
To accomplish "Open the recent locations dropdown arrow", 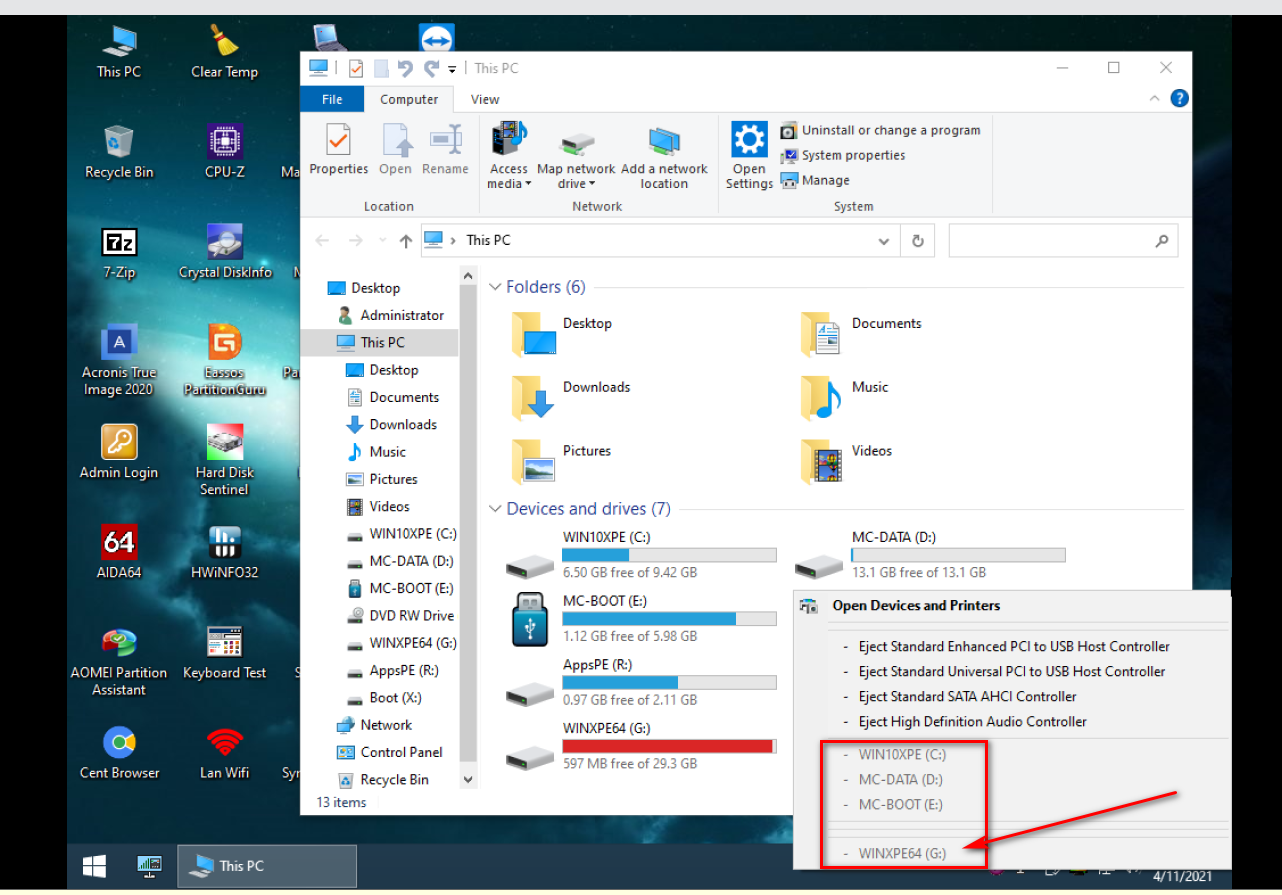I will click(383, 241).
